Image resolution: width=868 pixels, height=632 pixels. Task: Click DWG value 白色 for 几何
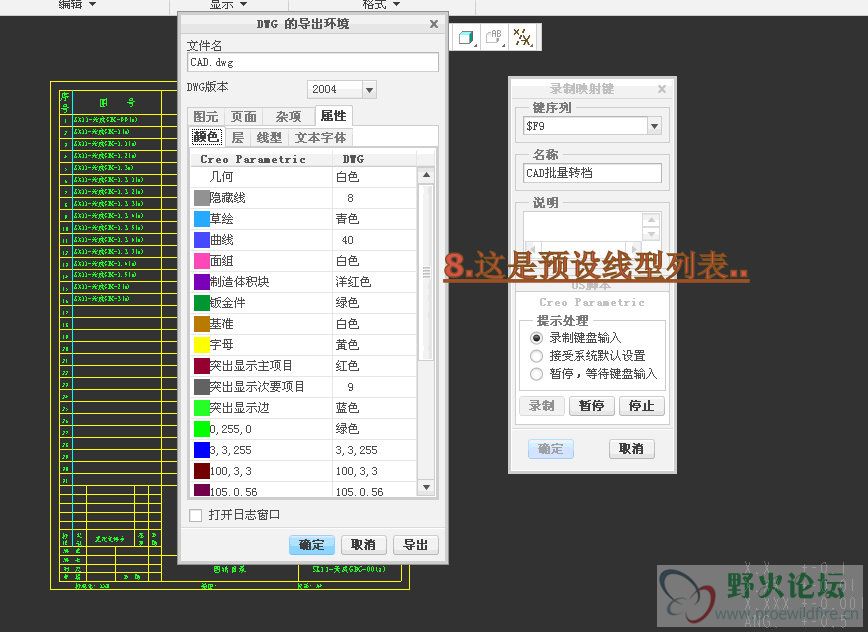point(348,177)
